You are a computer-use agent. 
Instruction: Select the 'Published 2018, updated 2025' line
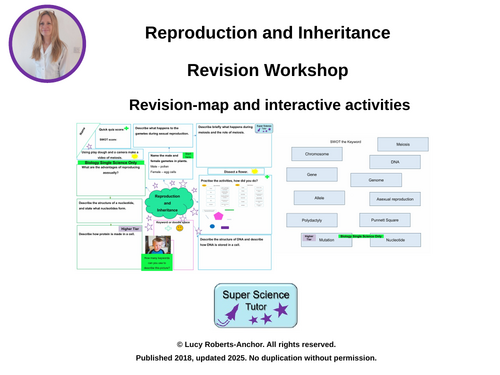pyautogui.click(x=256, y=358)
